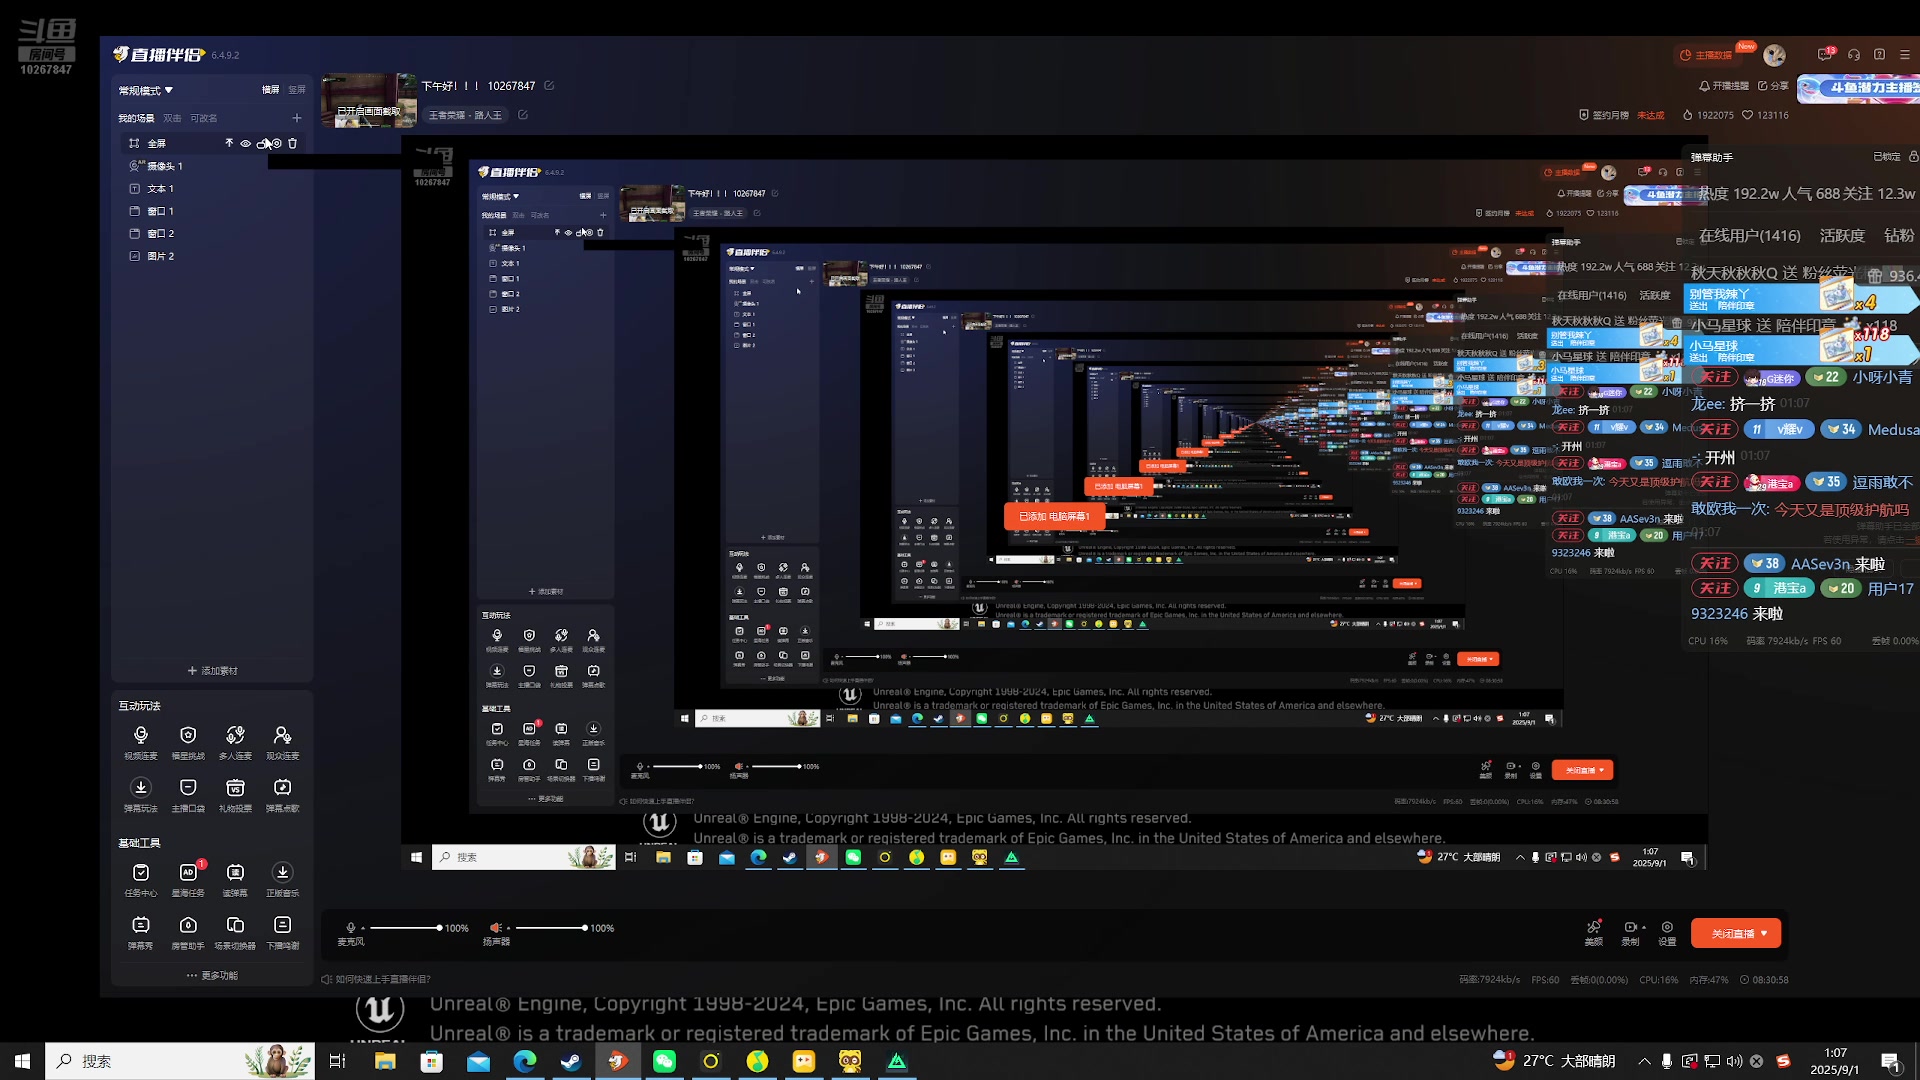
Task: Open the 弹幕玩法 danmaku games tool
Action: 141,794
